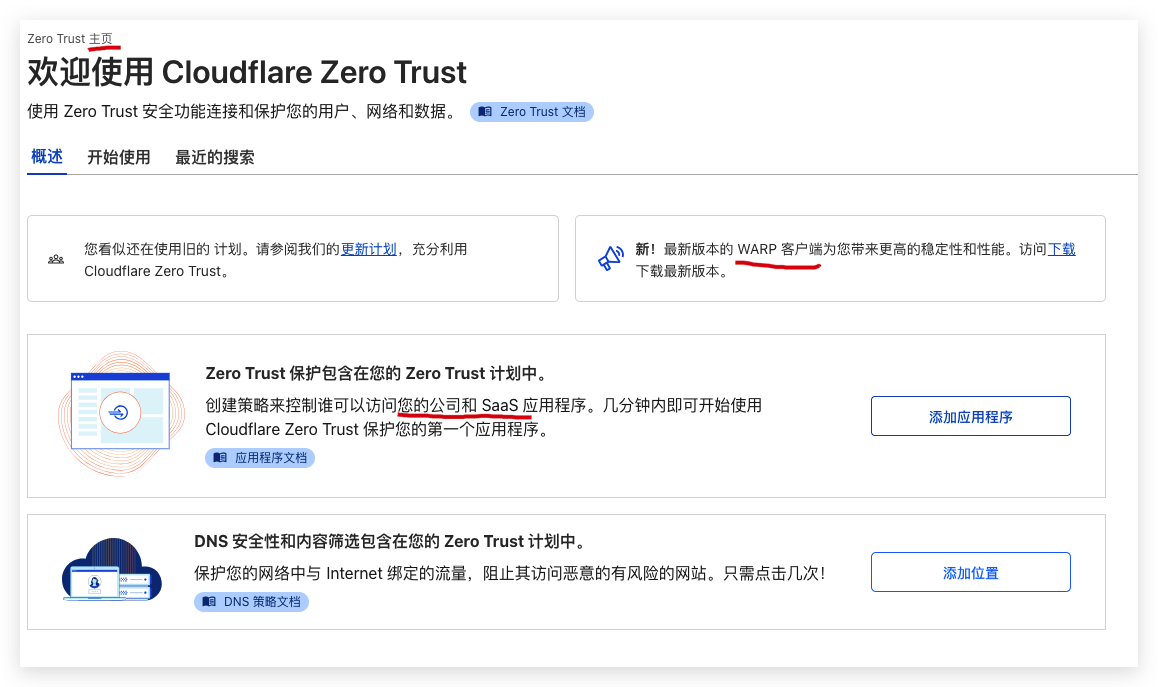Viewport: 1158px width, 687px height.
Task: Click the text 使用 Zero Trust 安全功能连接和保护您的用户
Action: click(188, 112)
